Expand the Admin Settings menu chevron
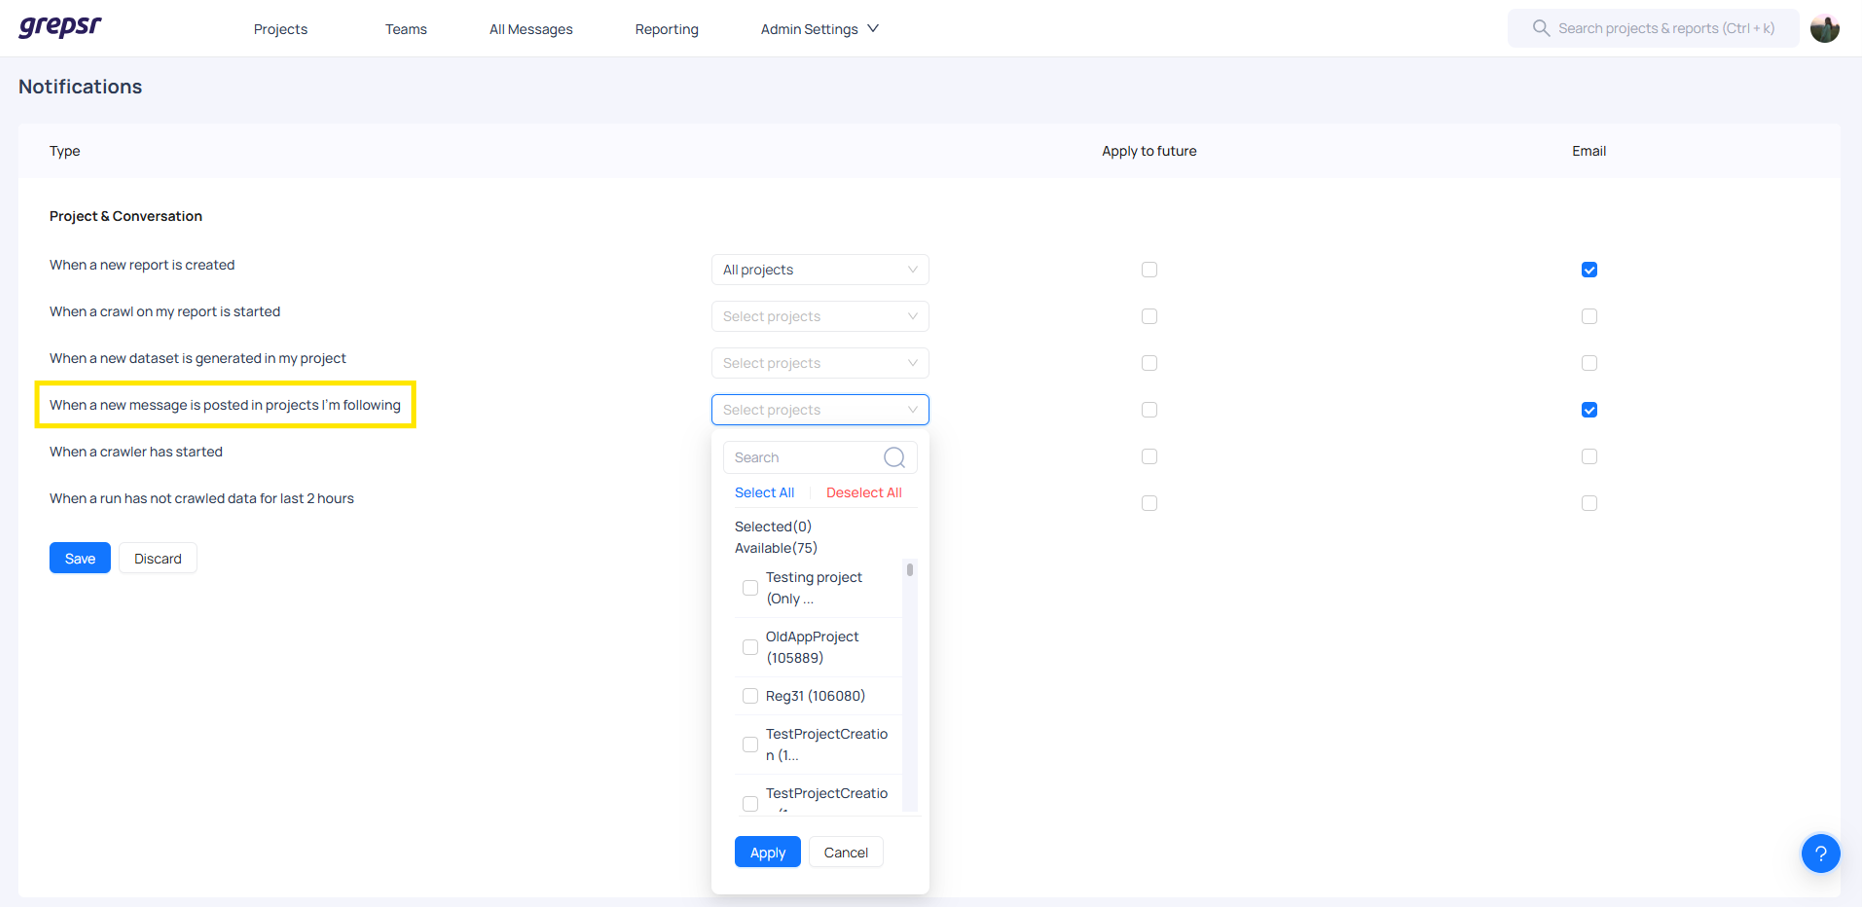Screen dimensions: 1862x907 [x=873, y=29]
